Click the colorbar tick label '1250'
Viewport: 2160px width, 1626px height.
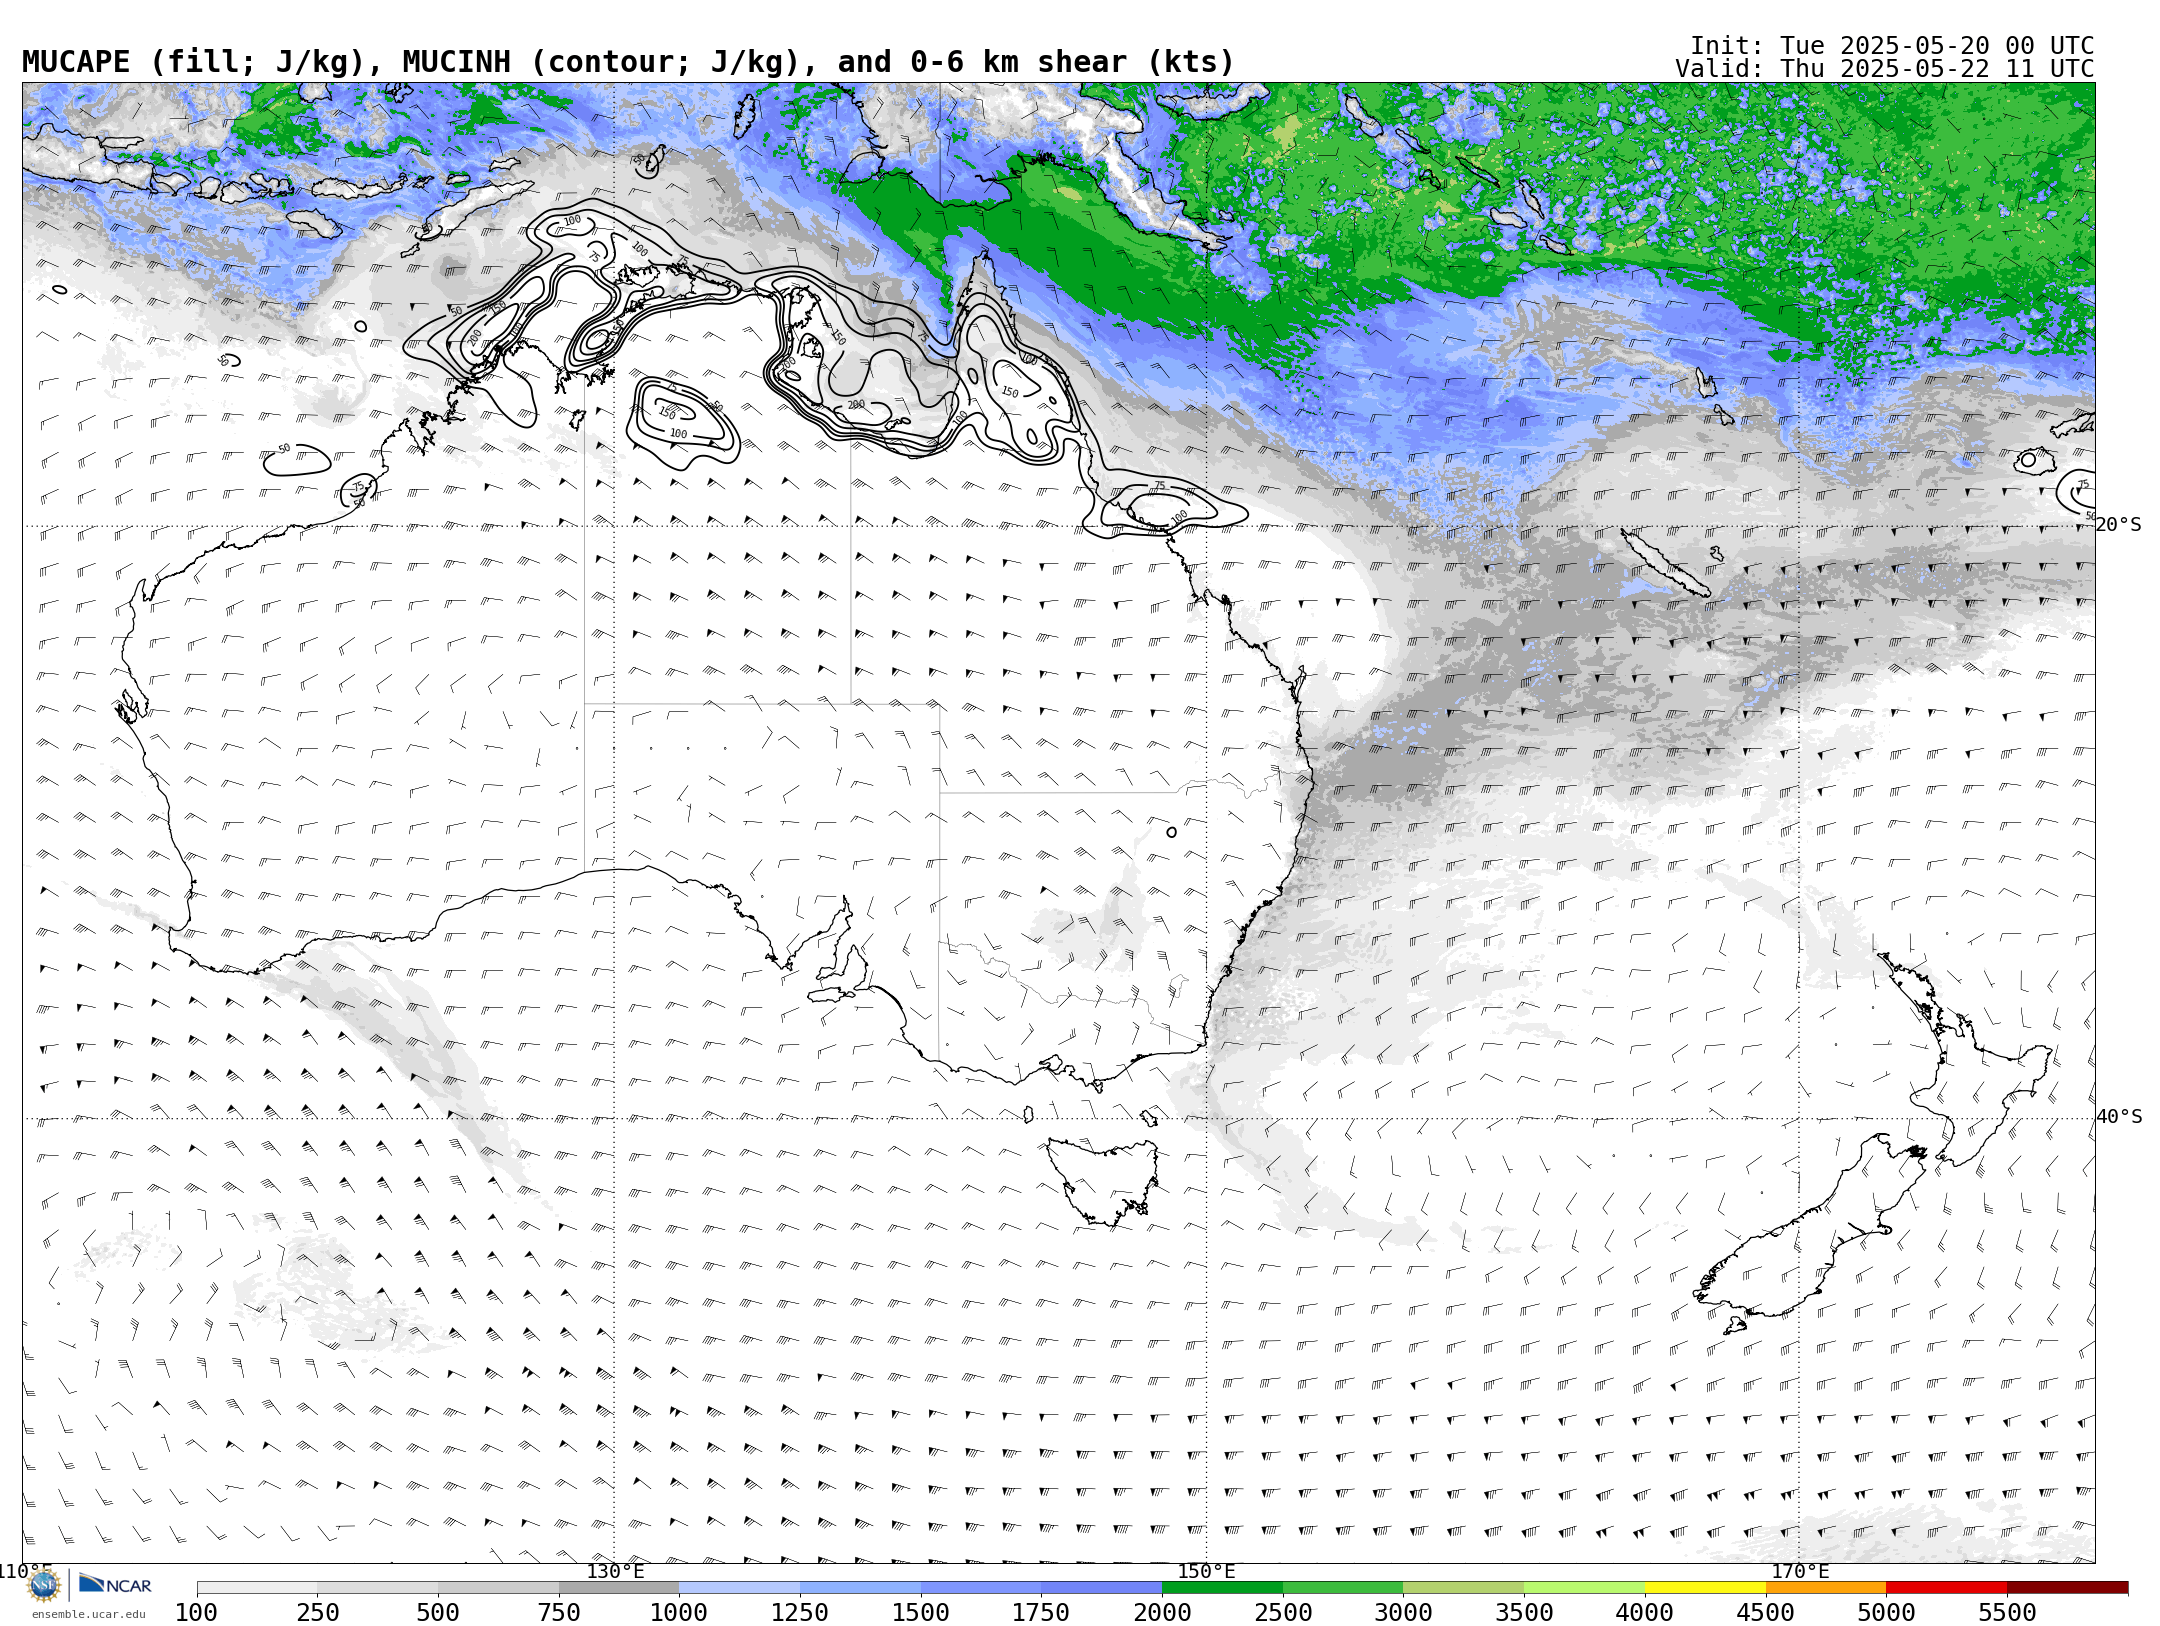click(x=800, y=1613)
